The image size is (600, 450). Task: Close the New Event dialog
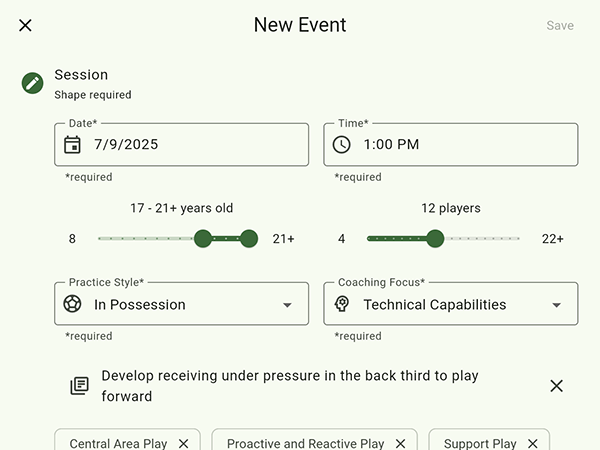[x=26, y=25]
